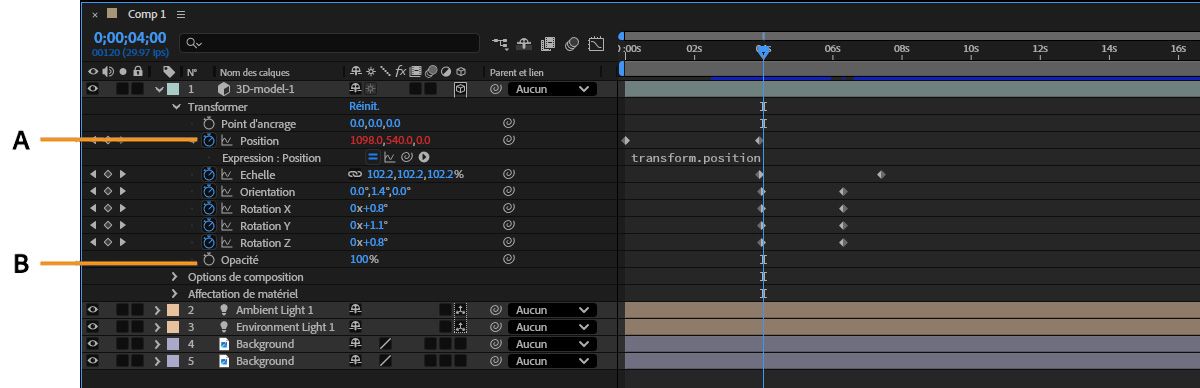Click the Echelle stopwatch icon
The height and width of the screenshot is (388, 1200).
209,175
